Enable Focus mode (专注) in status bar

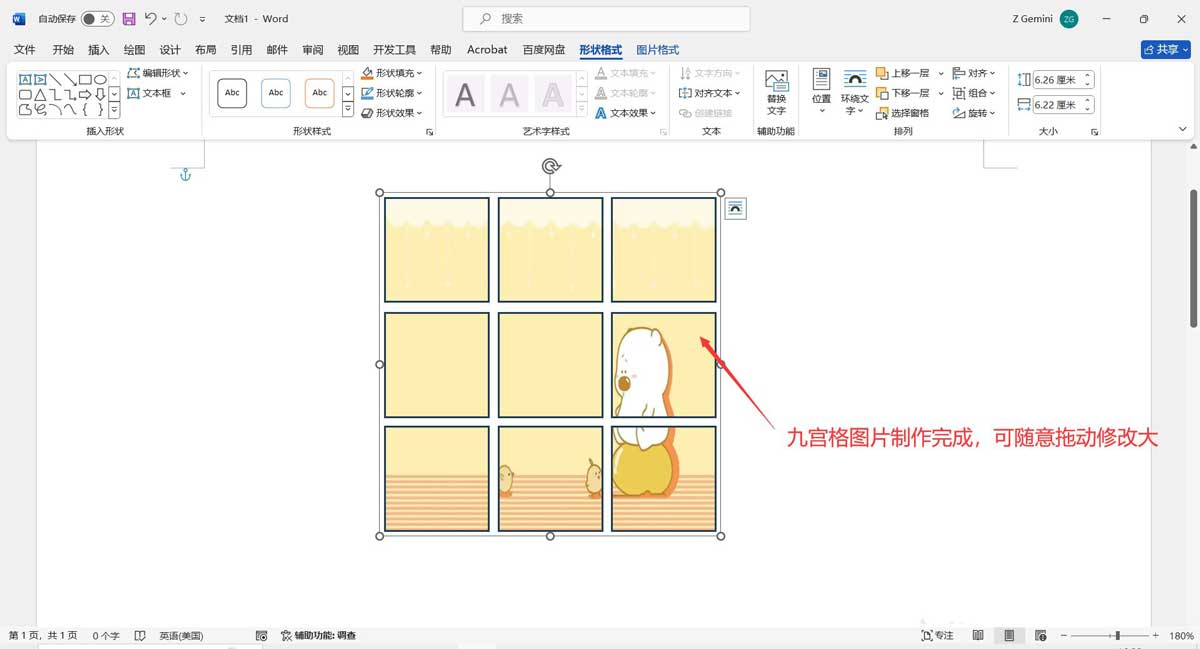point(938,634)
